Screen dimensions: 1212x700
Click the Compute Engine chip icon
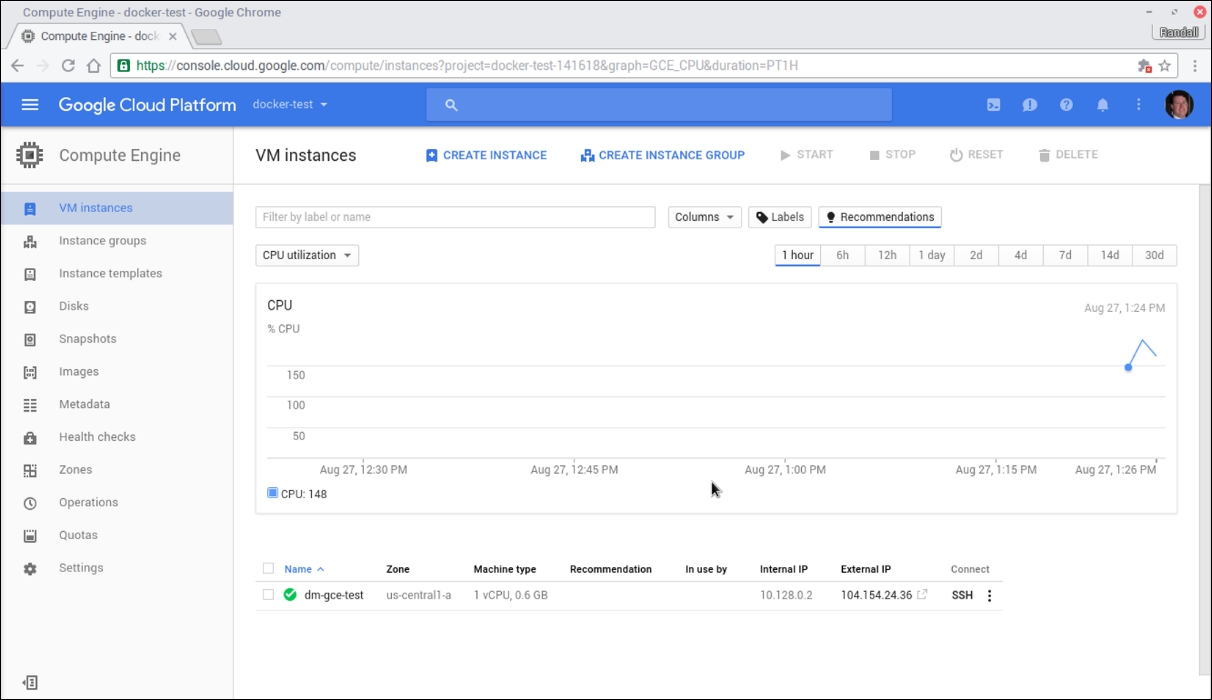coord(30,155)
